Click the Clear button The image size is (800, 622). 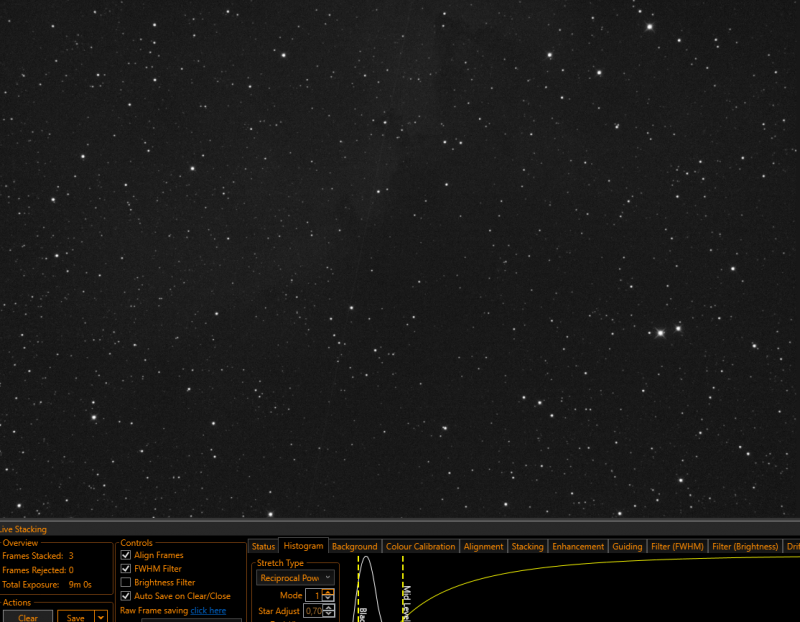pos(28,617)
